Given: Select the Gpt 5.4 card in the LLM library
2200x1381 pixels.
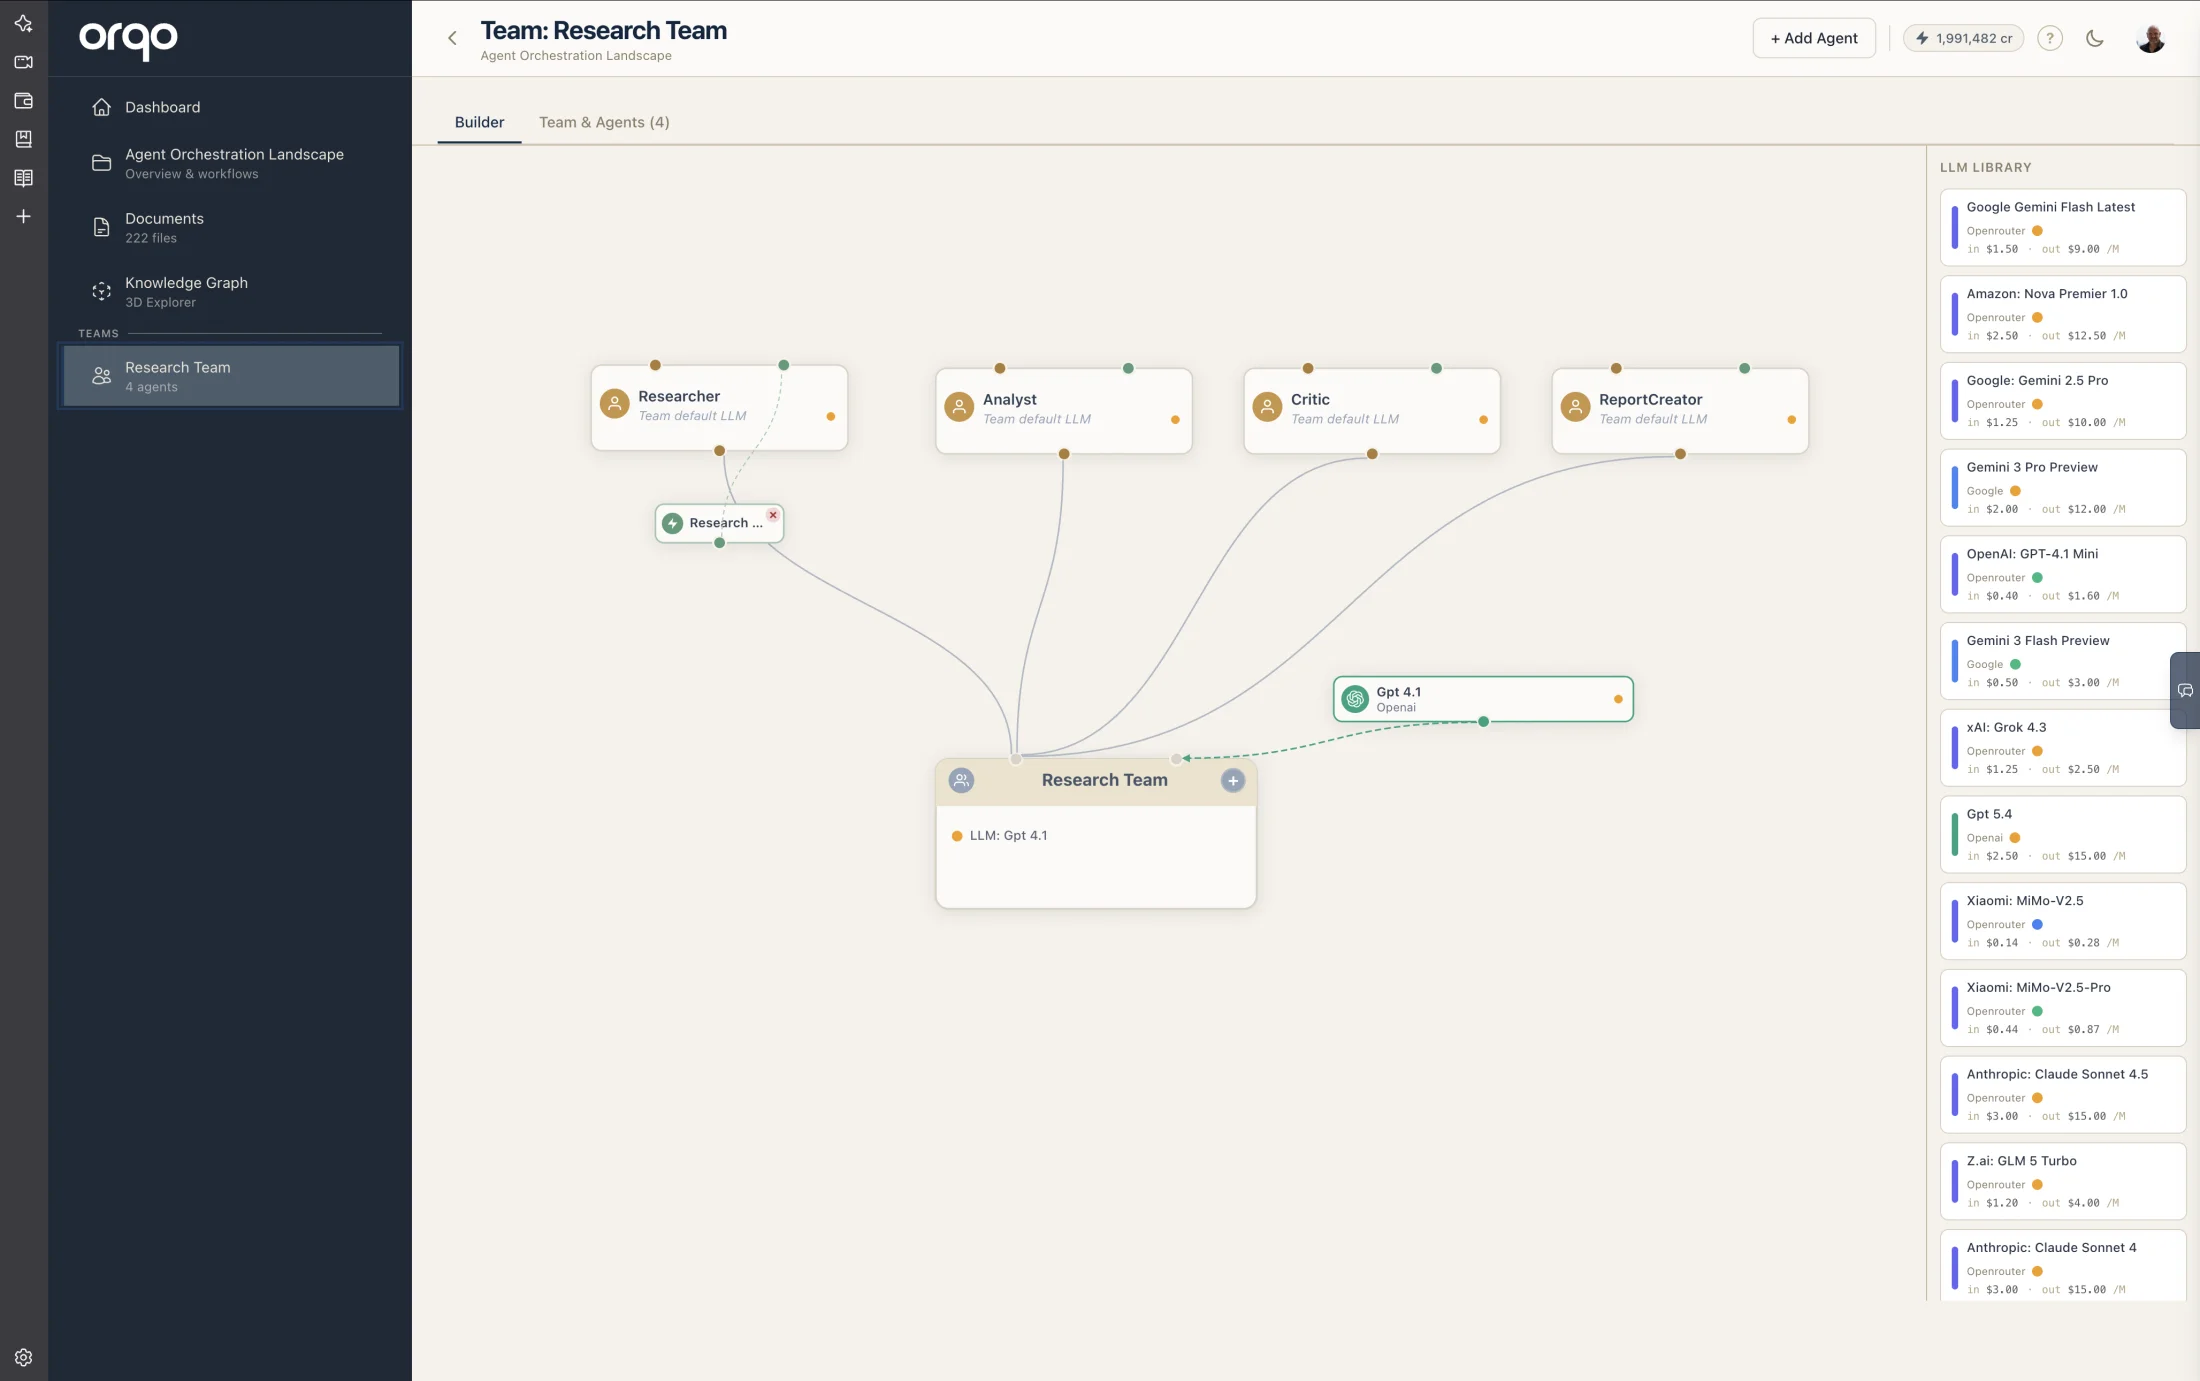Looking at the screenshot, I should (2062, 834).
